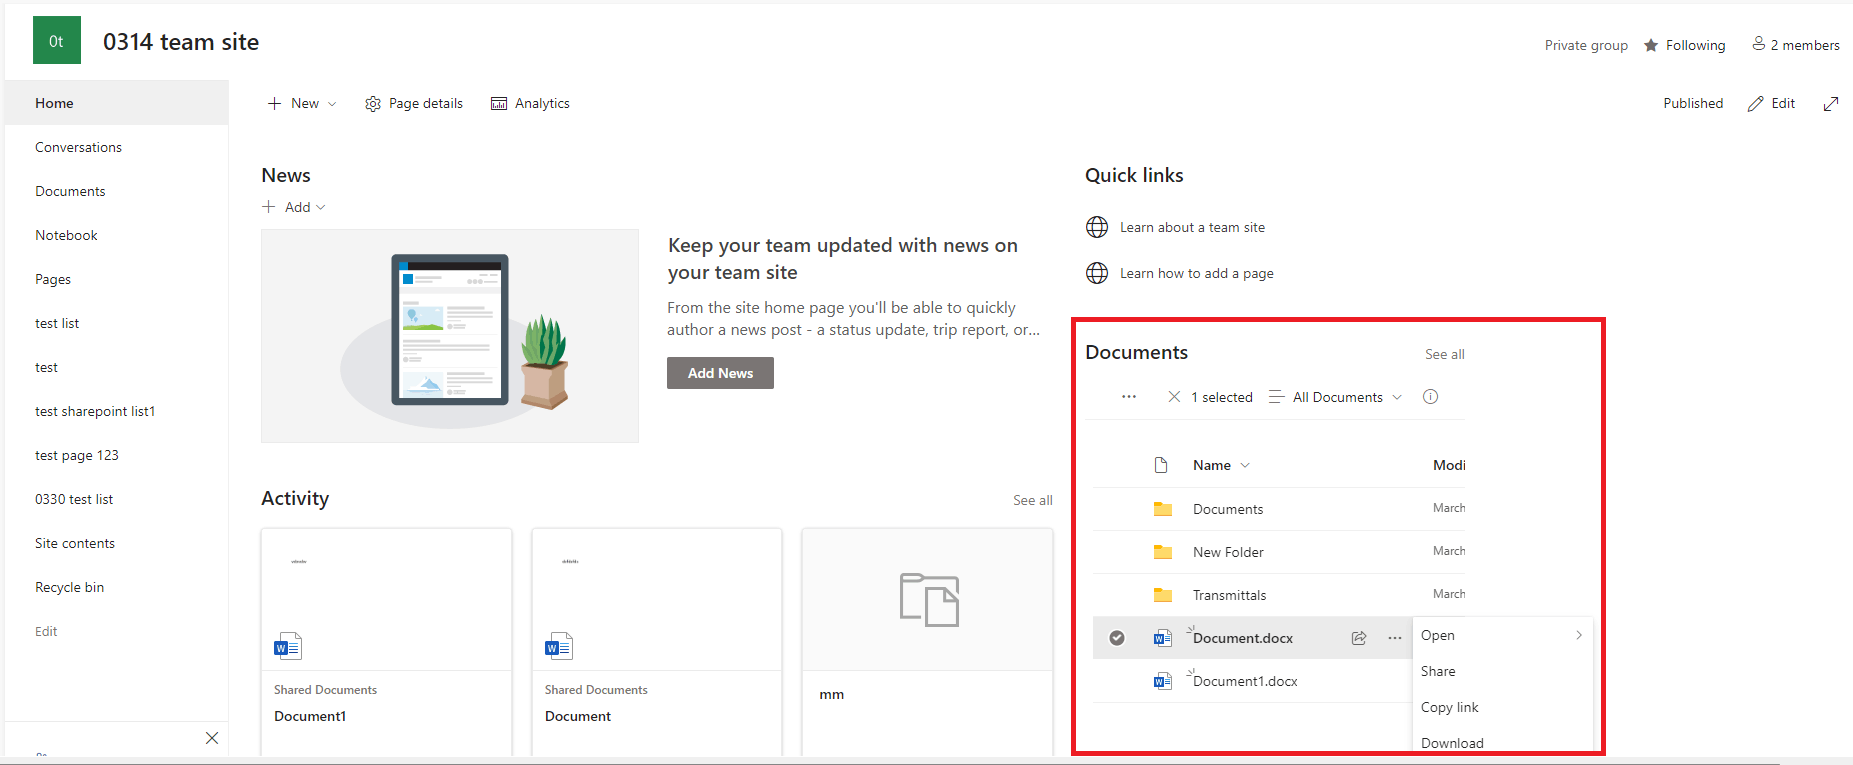Choose Share in the context menu

[1438, 671]
